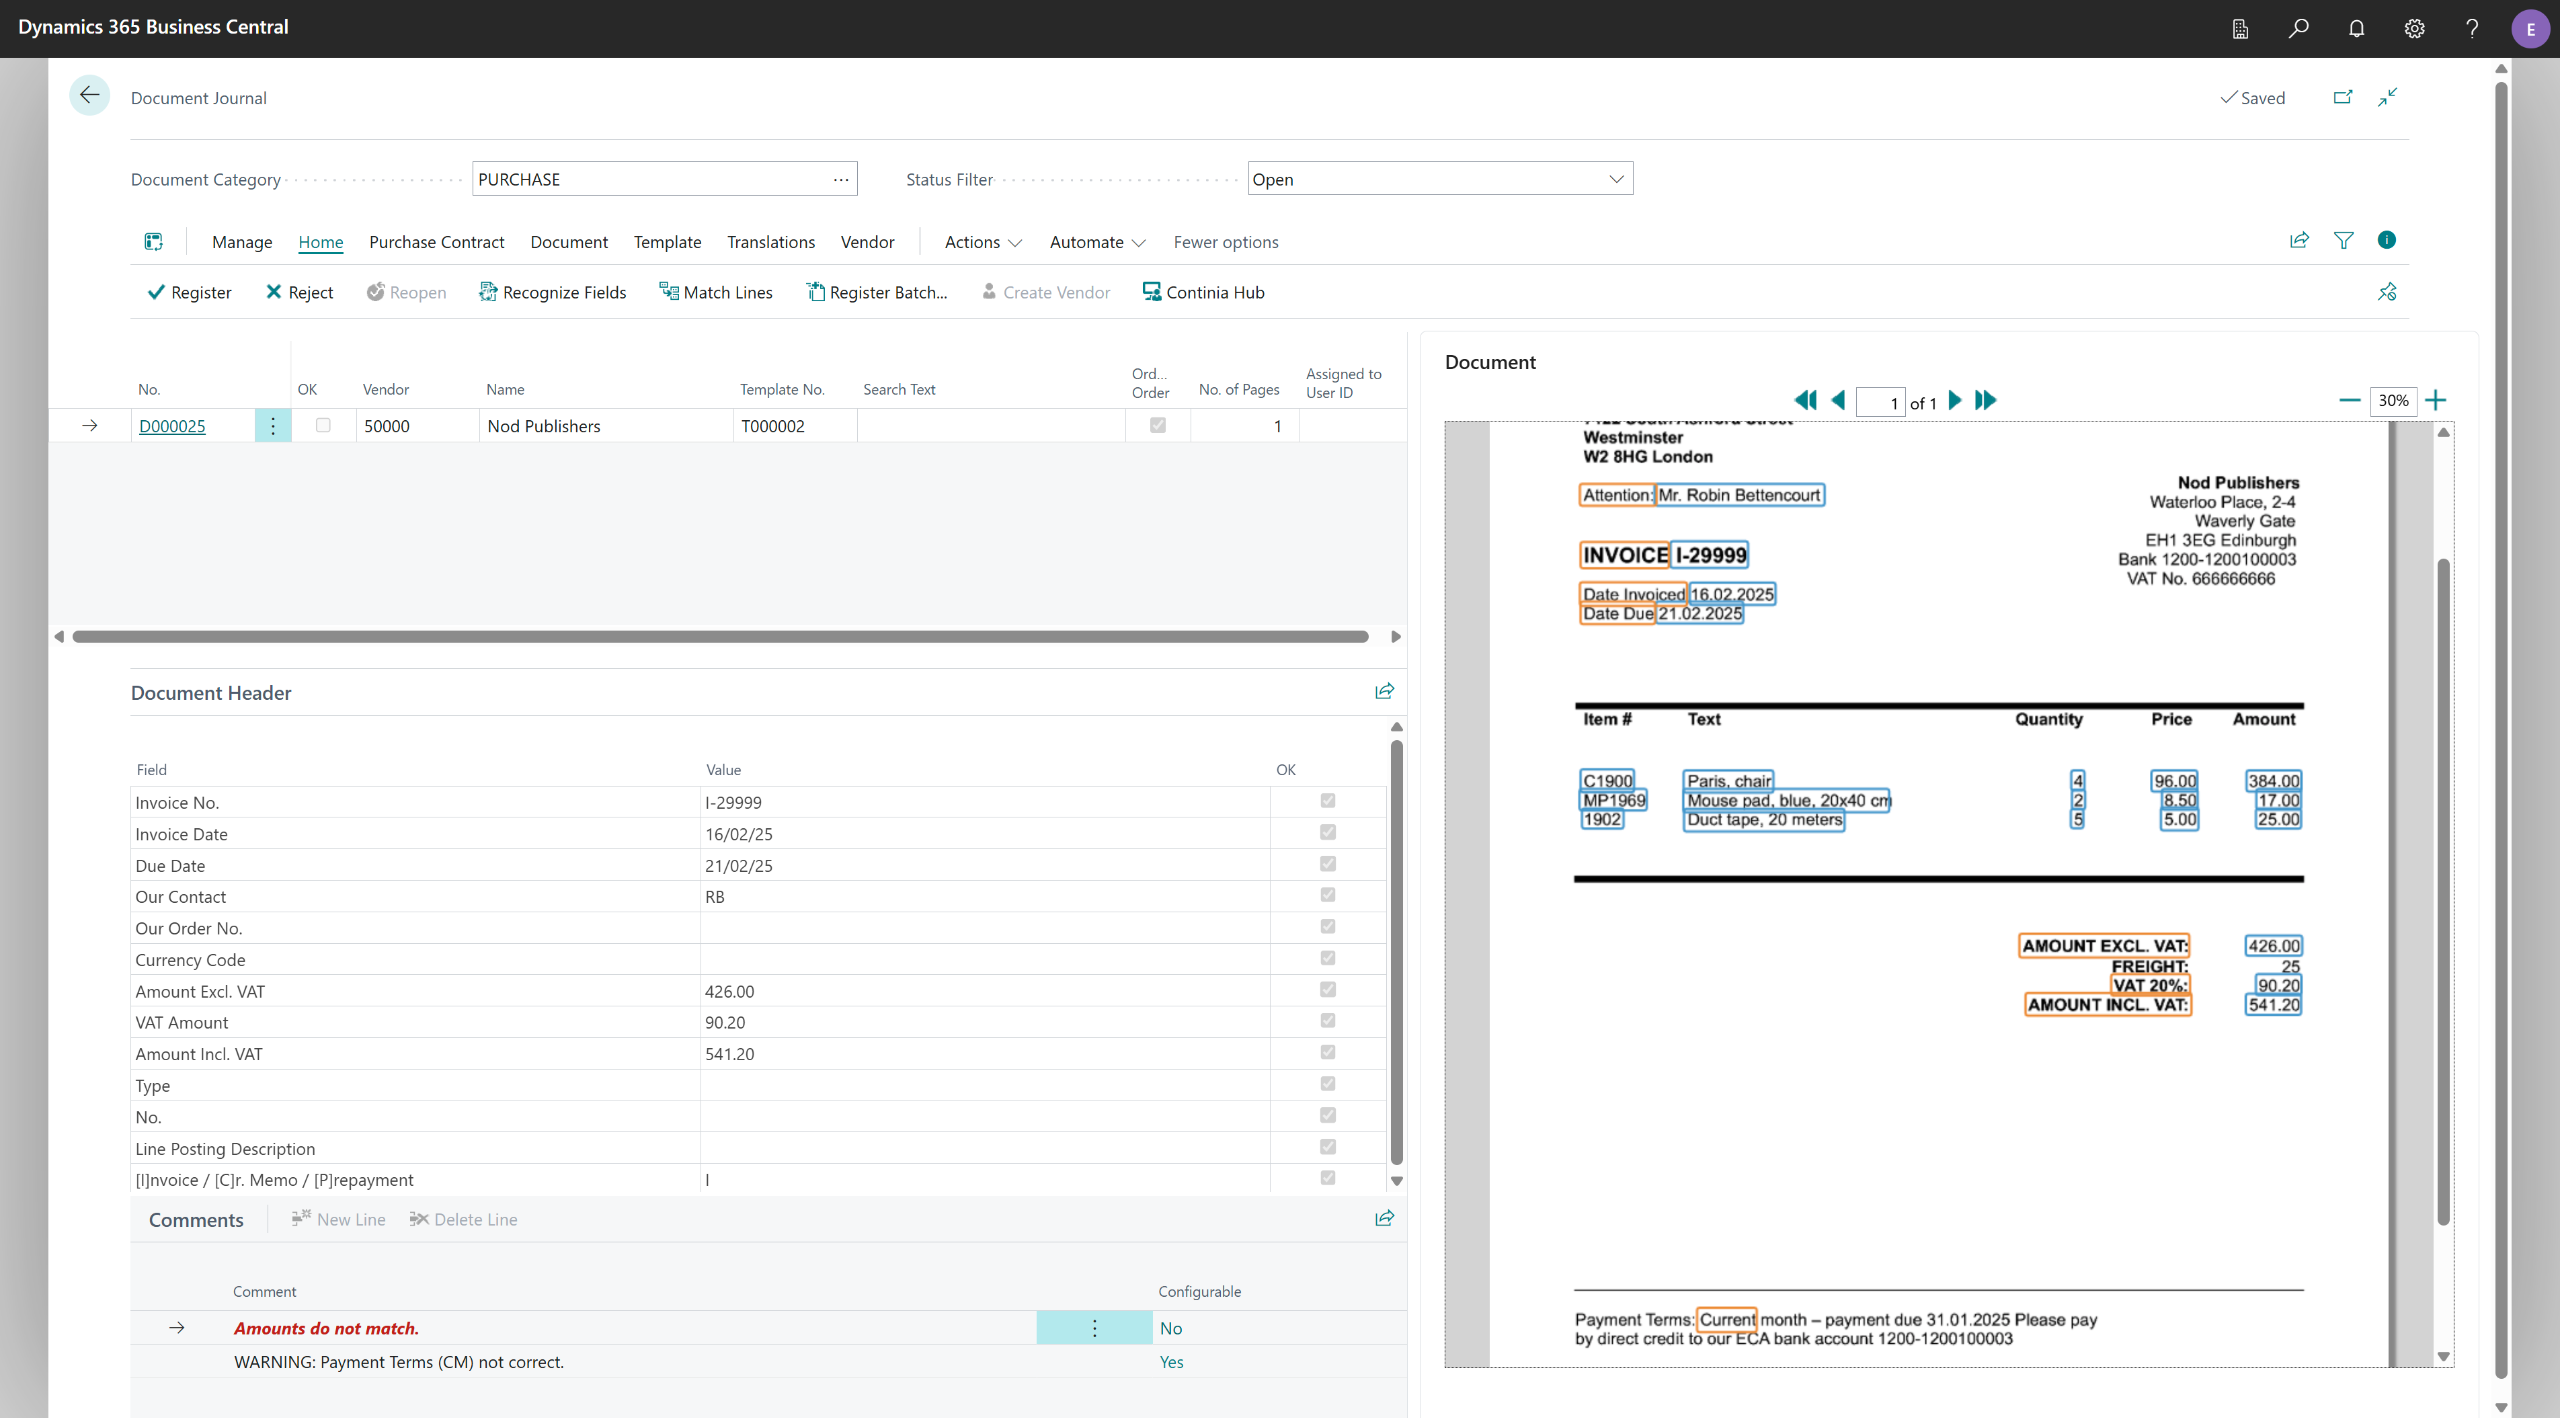Toggle OK checkbox for D000025 row
The image size is (2560, 1418).
pos(323,425)
